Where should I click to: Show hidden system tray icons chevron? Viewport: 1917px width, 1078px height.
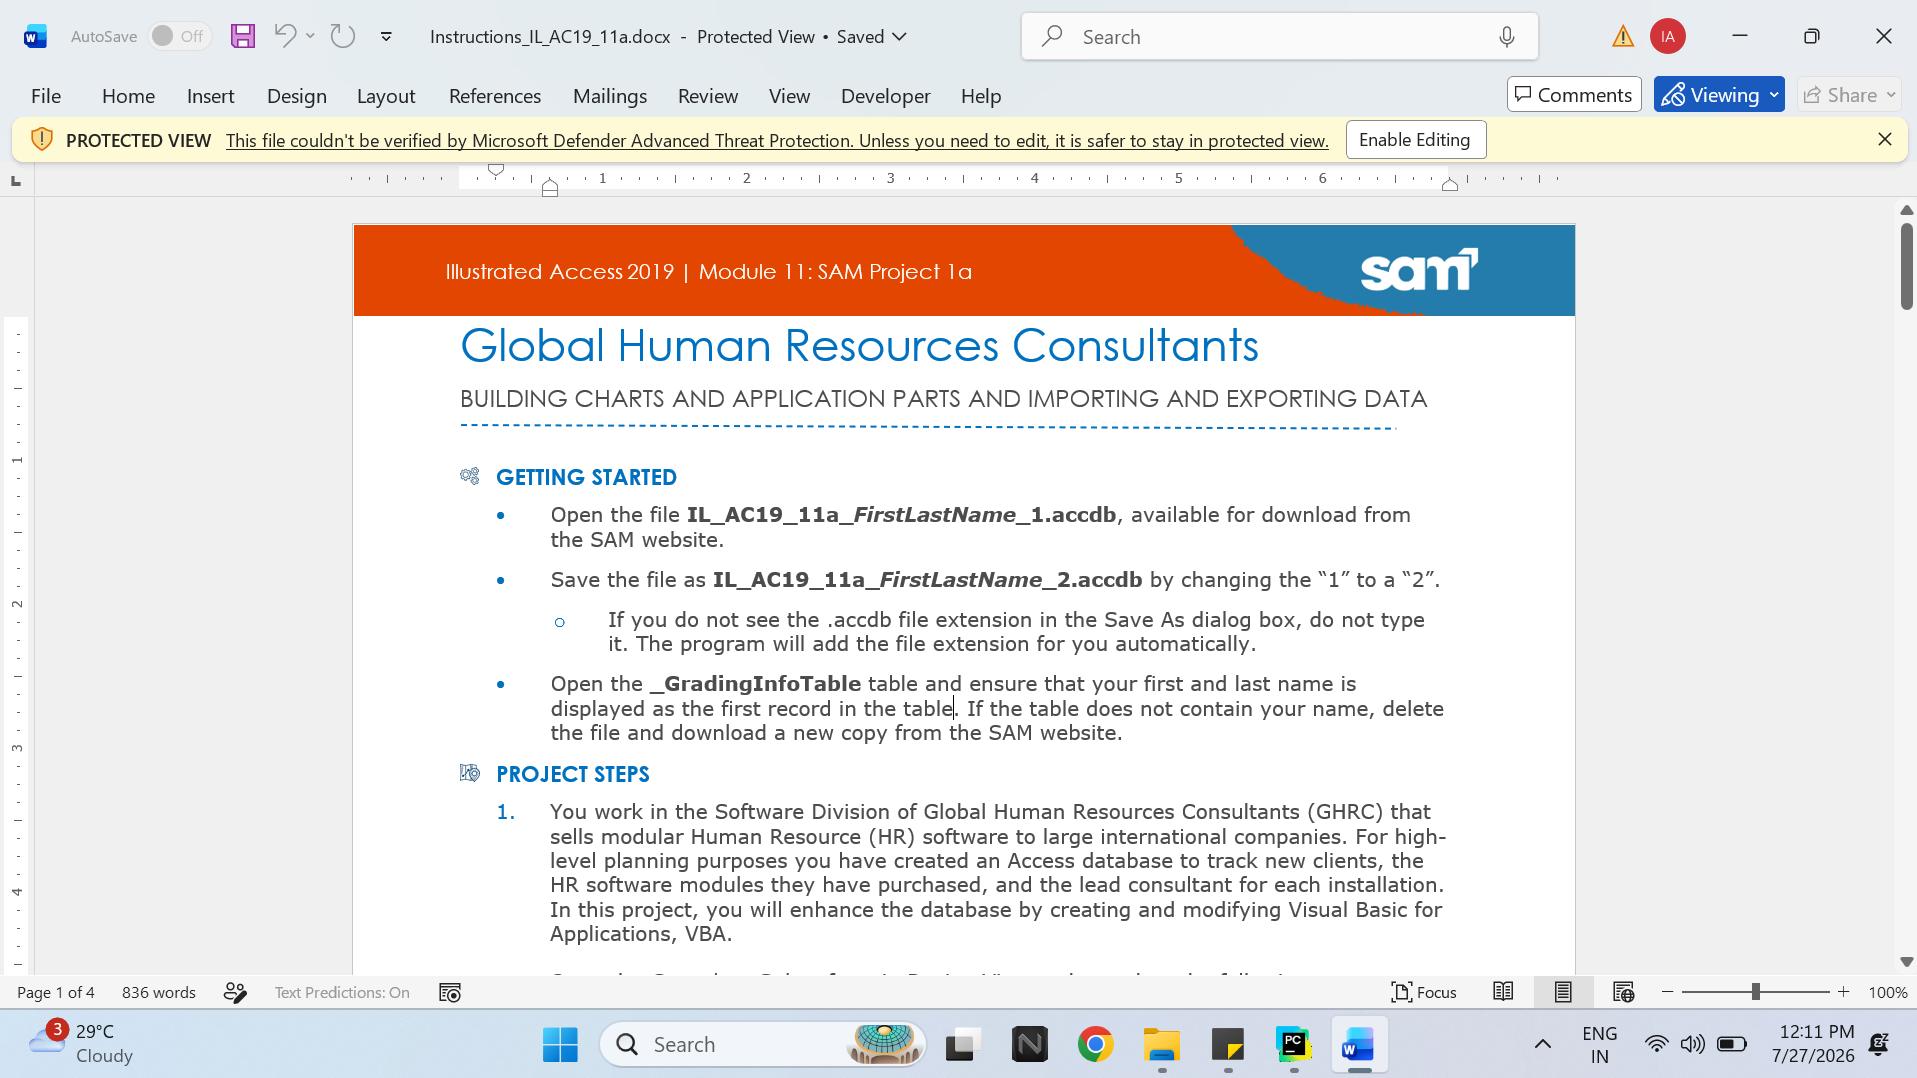(x=1543, y=1045)
